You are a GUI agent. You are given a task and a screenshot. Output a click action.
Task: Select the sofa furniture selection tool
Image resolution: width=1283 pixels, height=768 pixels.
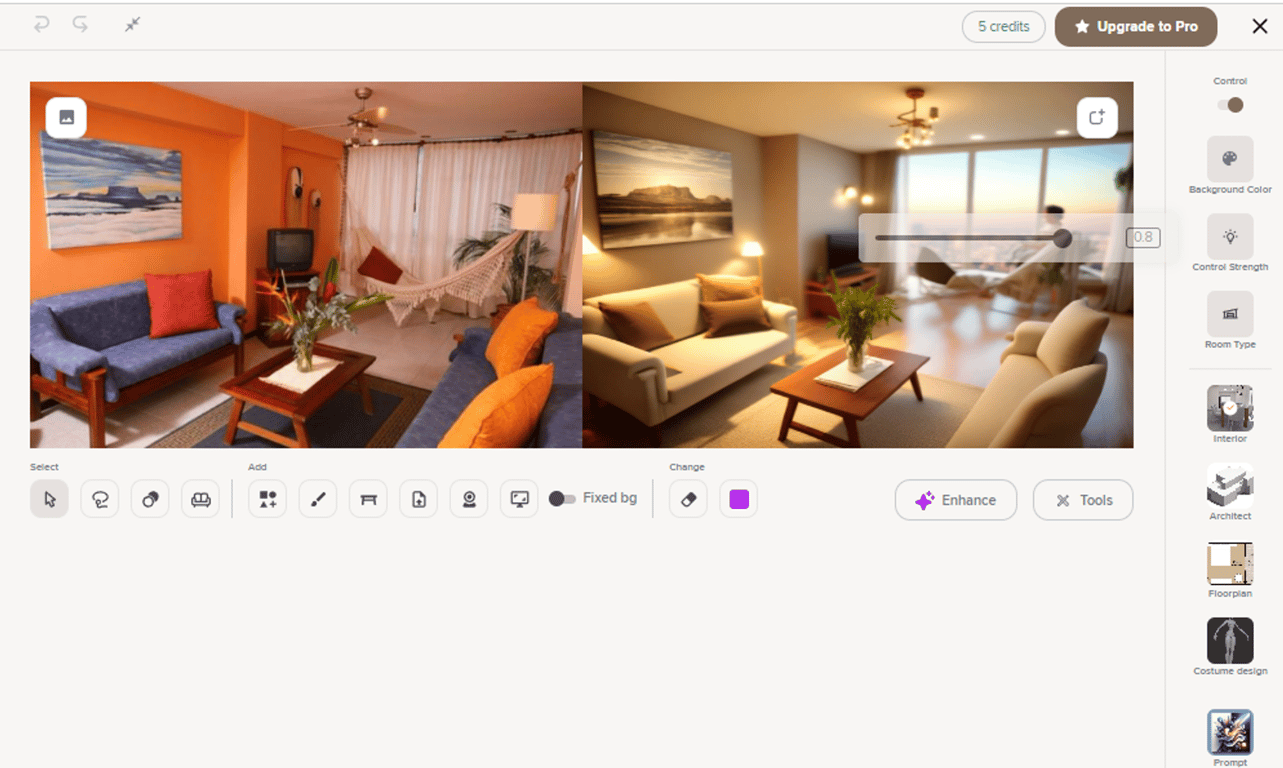point(201,499)
